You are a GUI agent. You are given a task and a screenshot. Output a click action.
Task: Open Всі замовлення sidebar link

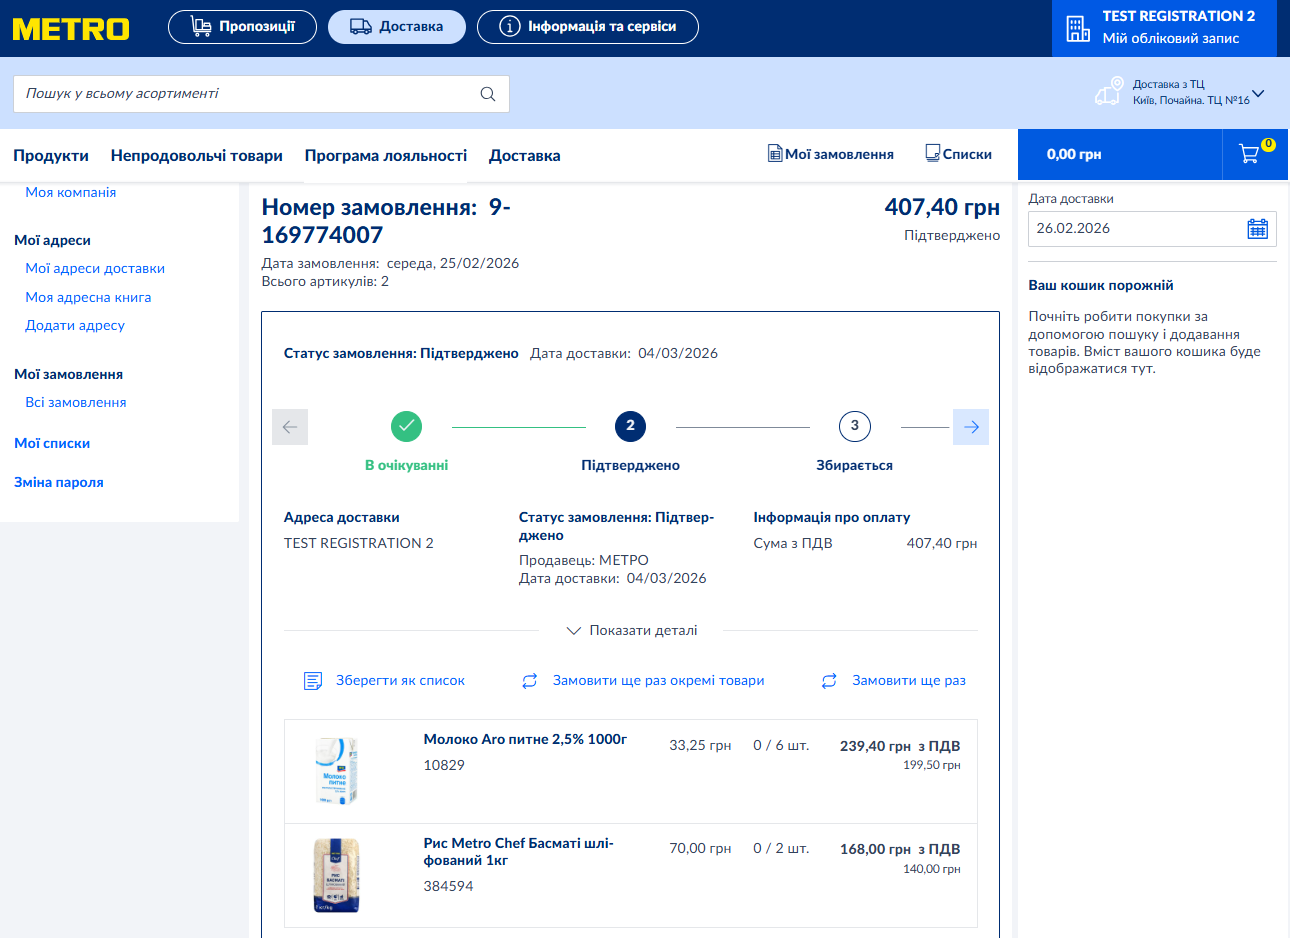click(x=76, y=402)
